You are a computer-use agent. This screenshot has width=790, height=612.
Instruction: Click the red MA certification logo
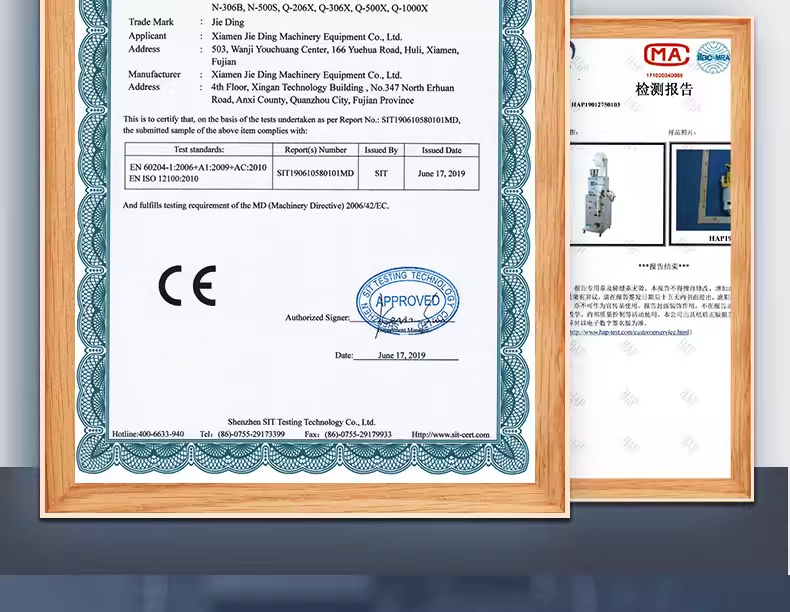point(664,55)
